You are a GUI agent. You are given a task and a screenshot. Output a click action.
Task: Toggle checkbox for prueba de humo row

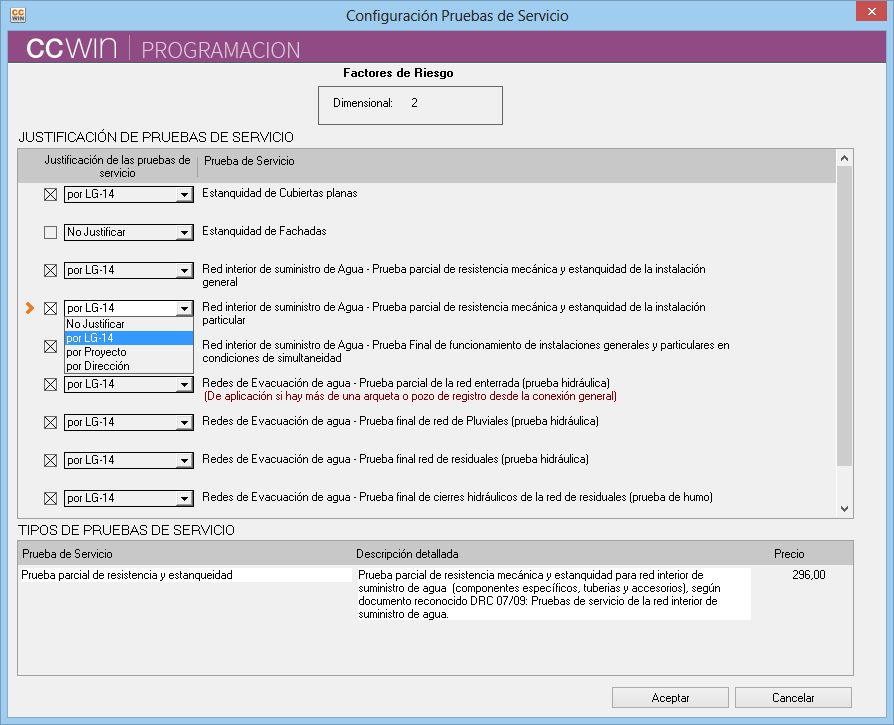(50, 499)
